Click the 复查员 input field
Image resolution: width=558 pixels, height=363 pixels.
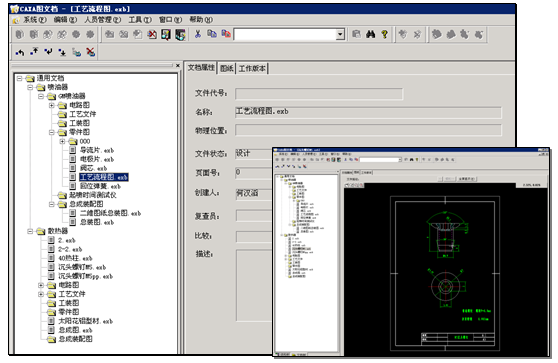[x=254, y=216]
